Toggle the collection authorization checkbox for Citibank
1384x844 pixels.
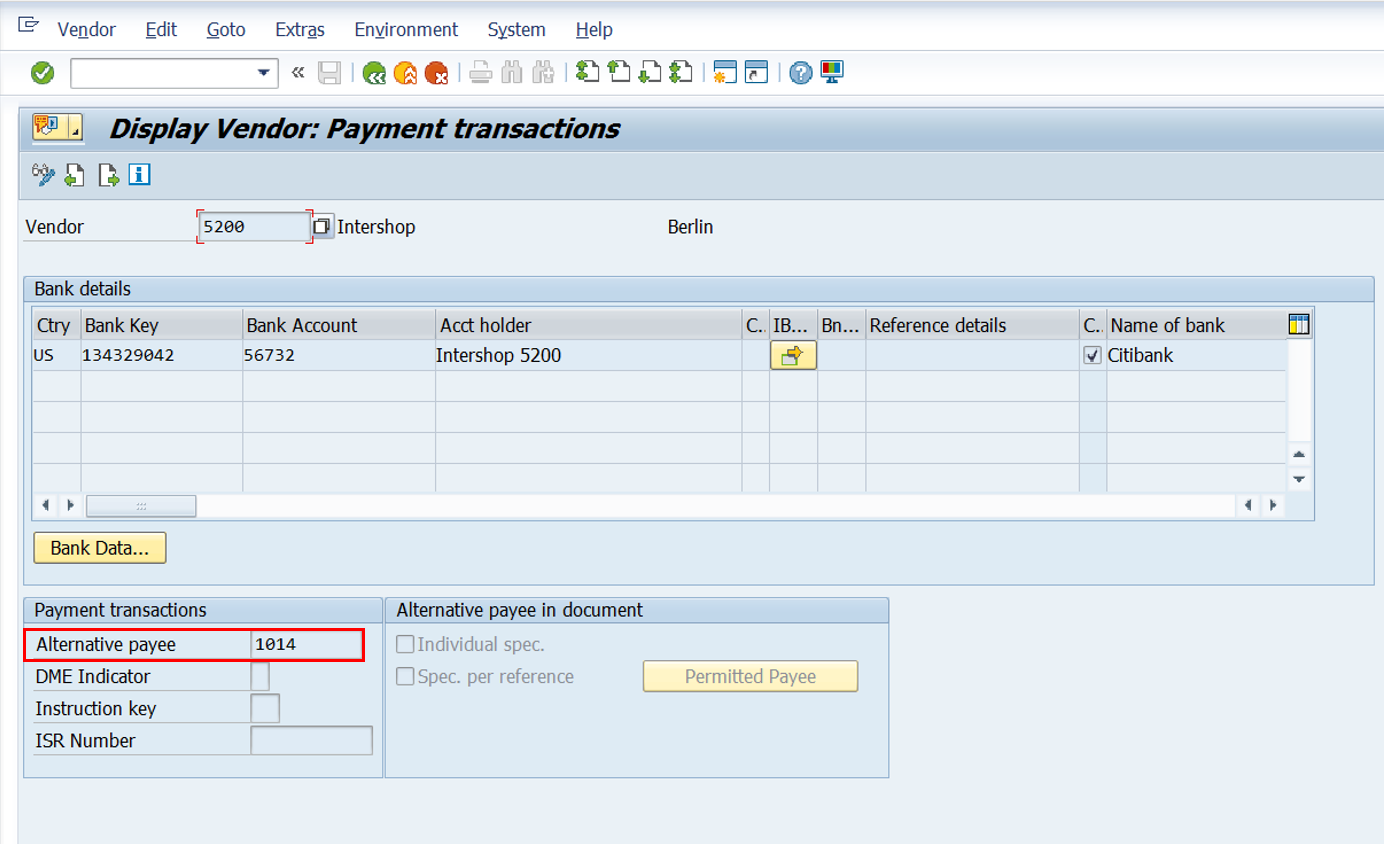point(1091,355)
